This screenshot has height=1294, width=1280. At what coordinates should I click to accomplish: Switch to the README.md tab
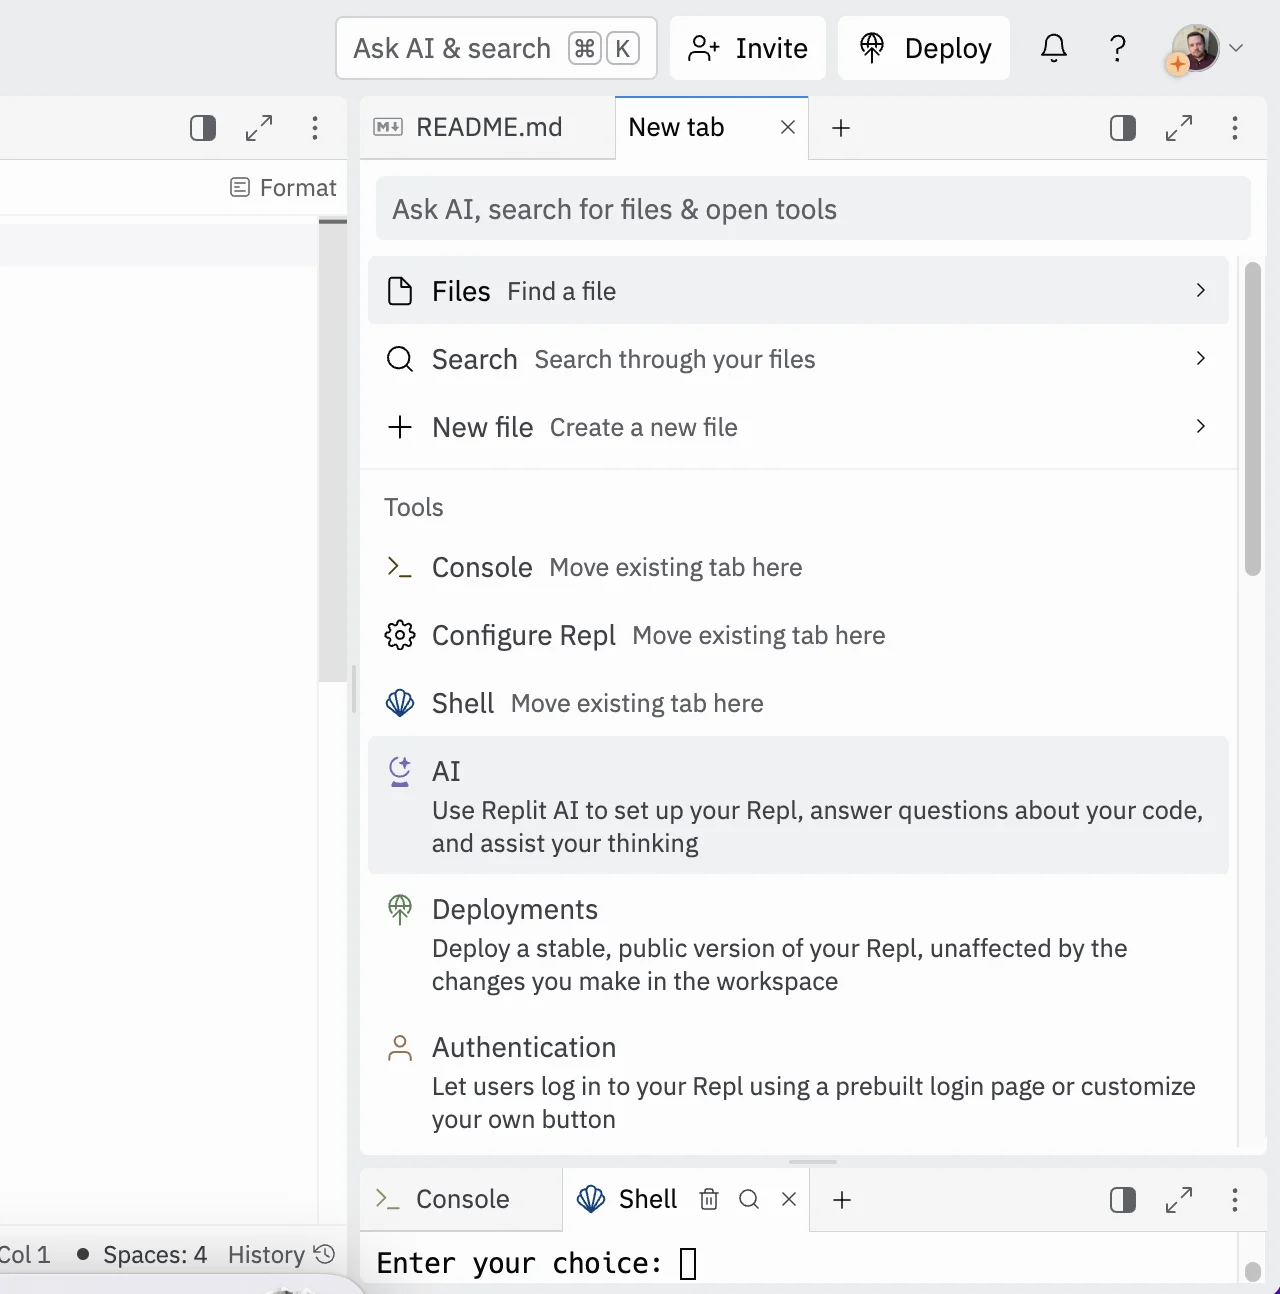click(487, 127)
